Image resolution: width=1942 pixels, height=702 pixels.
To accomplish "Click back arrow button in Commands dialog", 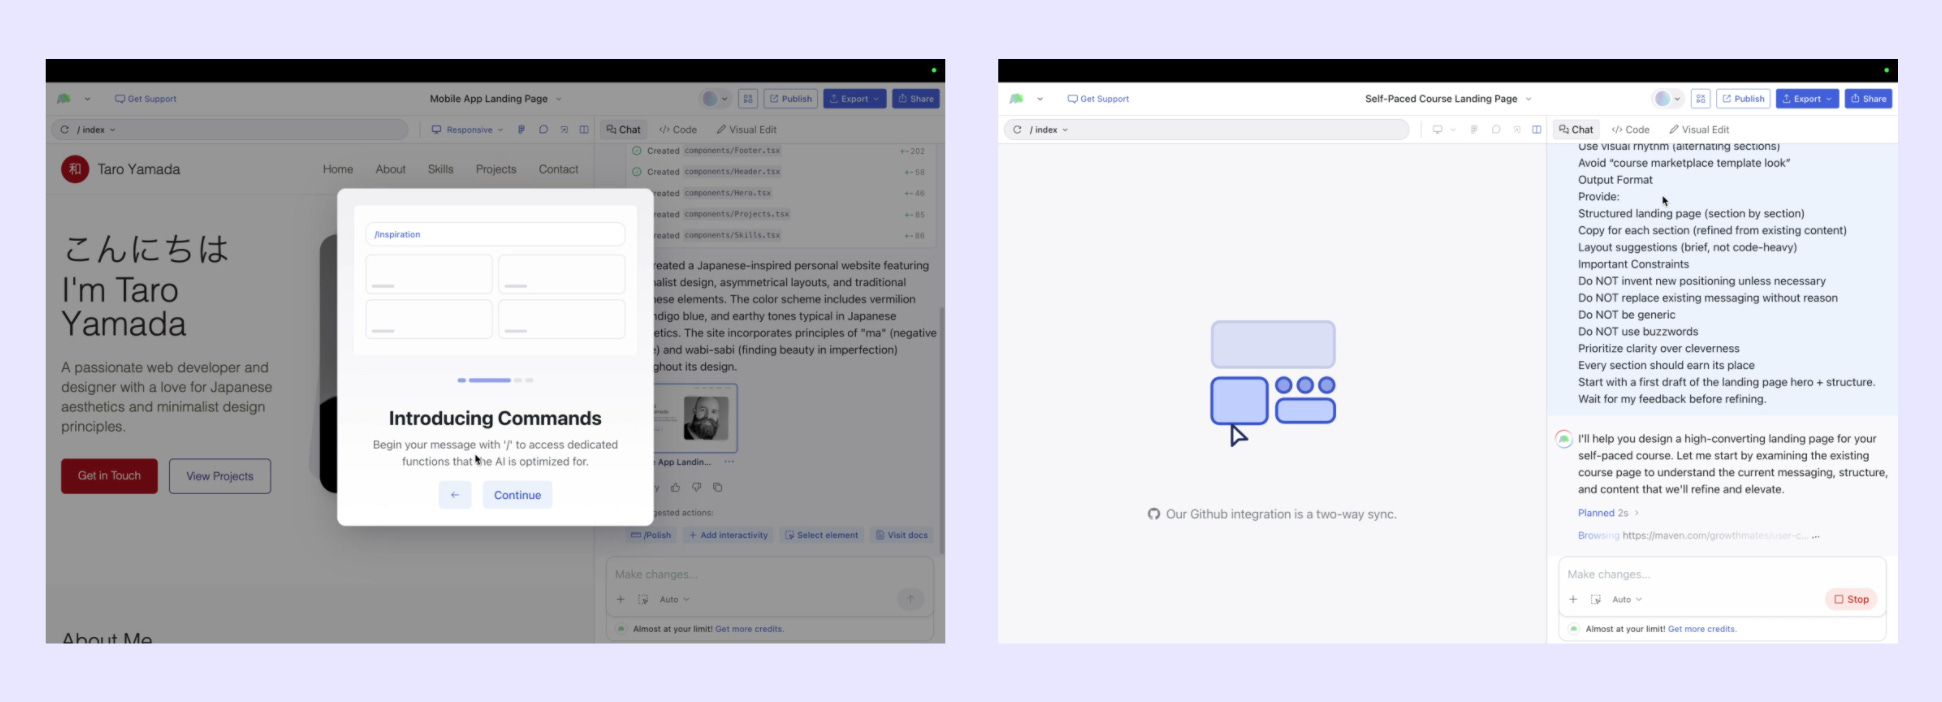I will tap(455, 495).
